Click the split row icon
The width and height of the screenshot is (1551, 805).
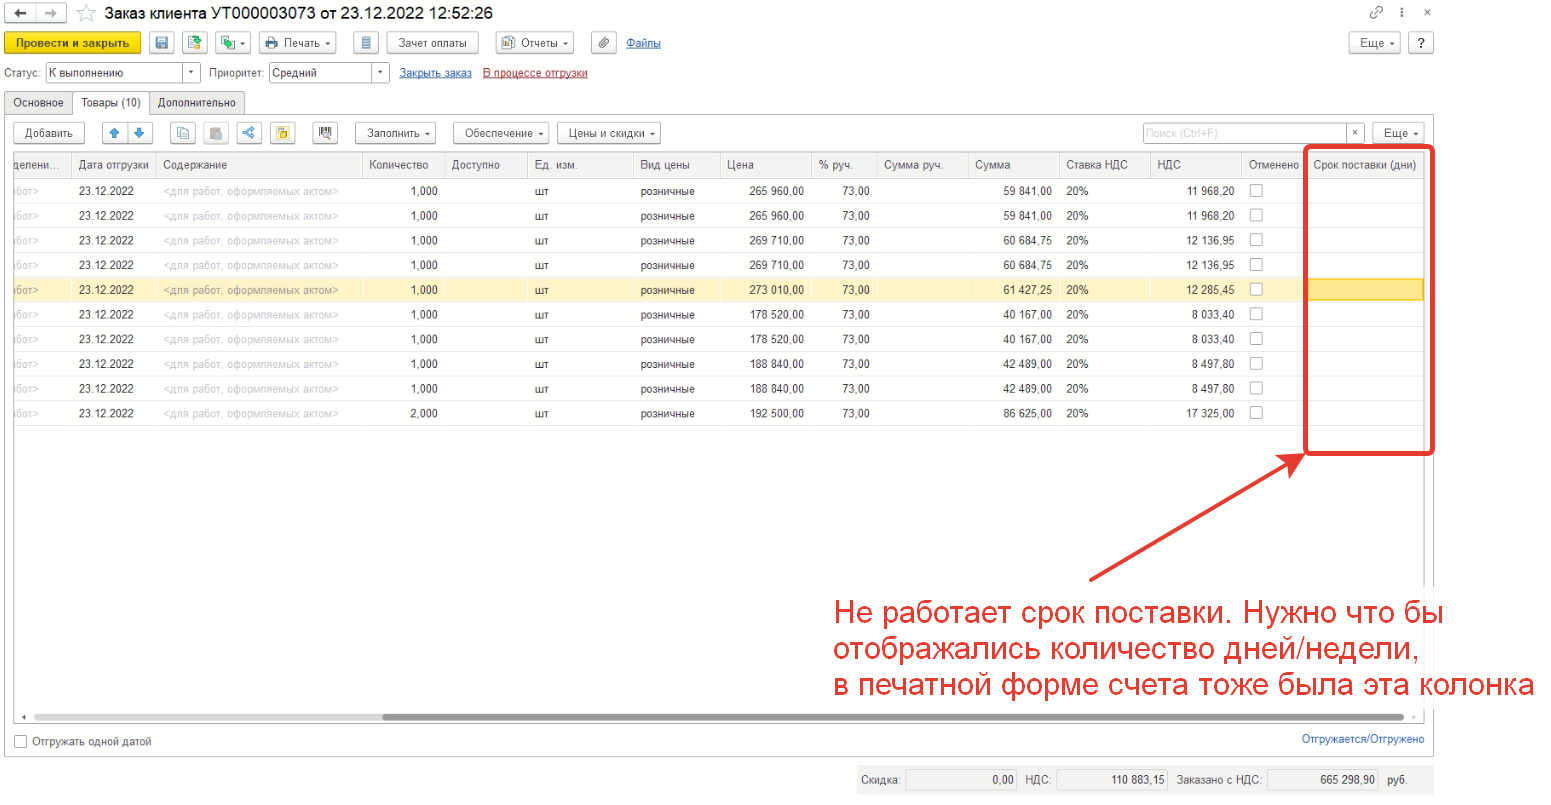[x=249, y=133]
